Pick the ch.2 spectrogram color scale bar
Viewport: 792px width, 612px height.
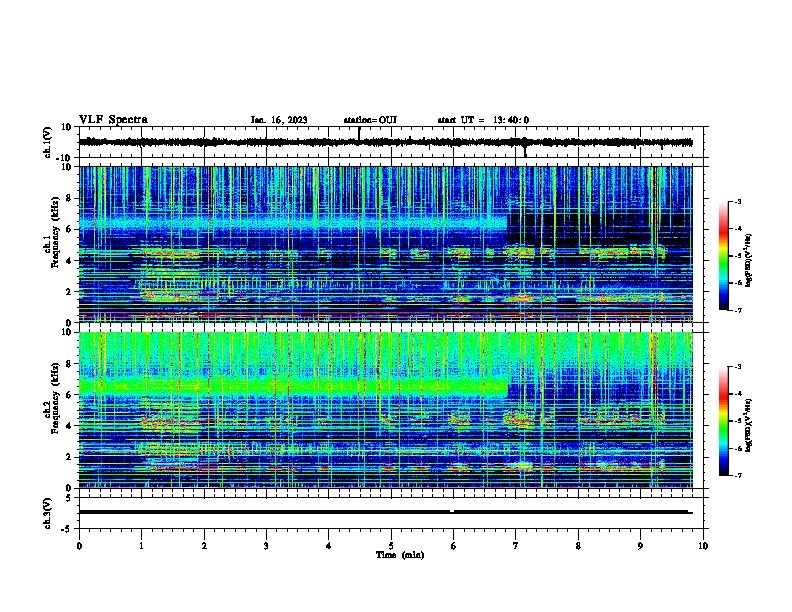tap(724, 421)
